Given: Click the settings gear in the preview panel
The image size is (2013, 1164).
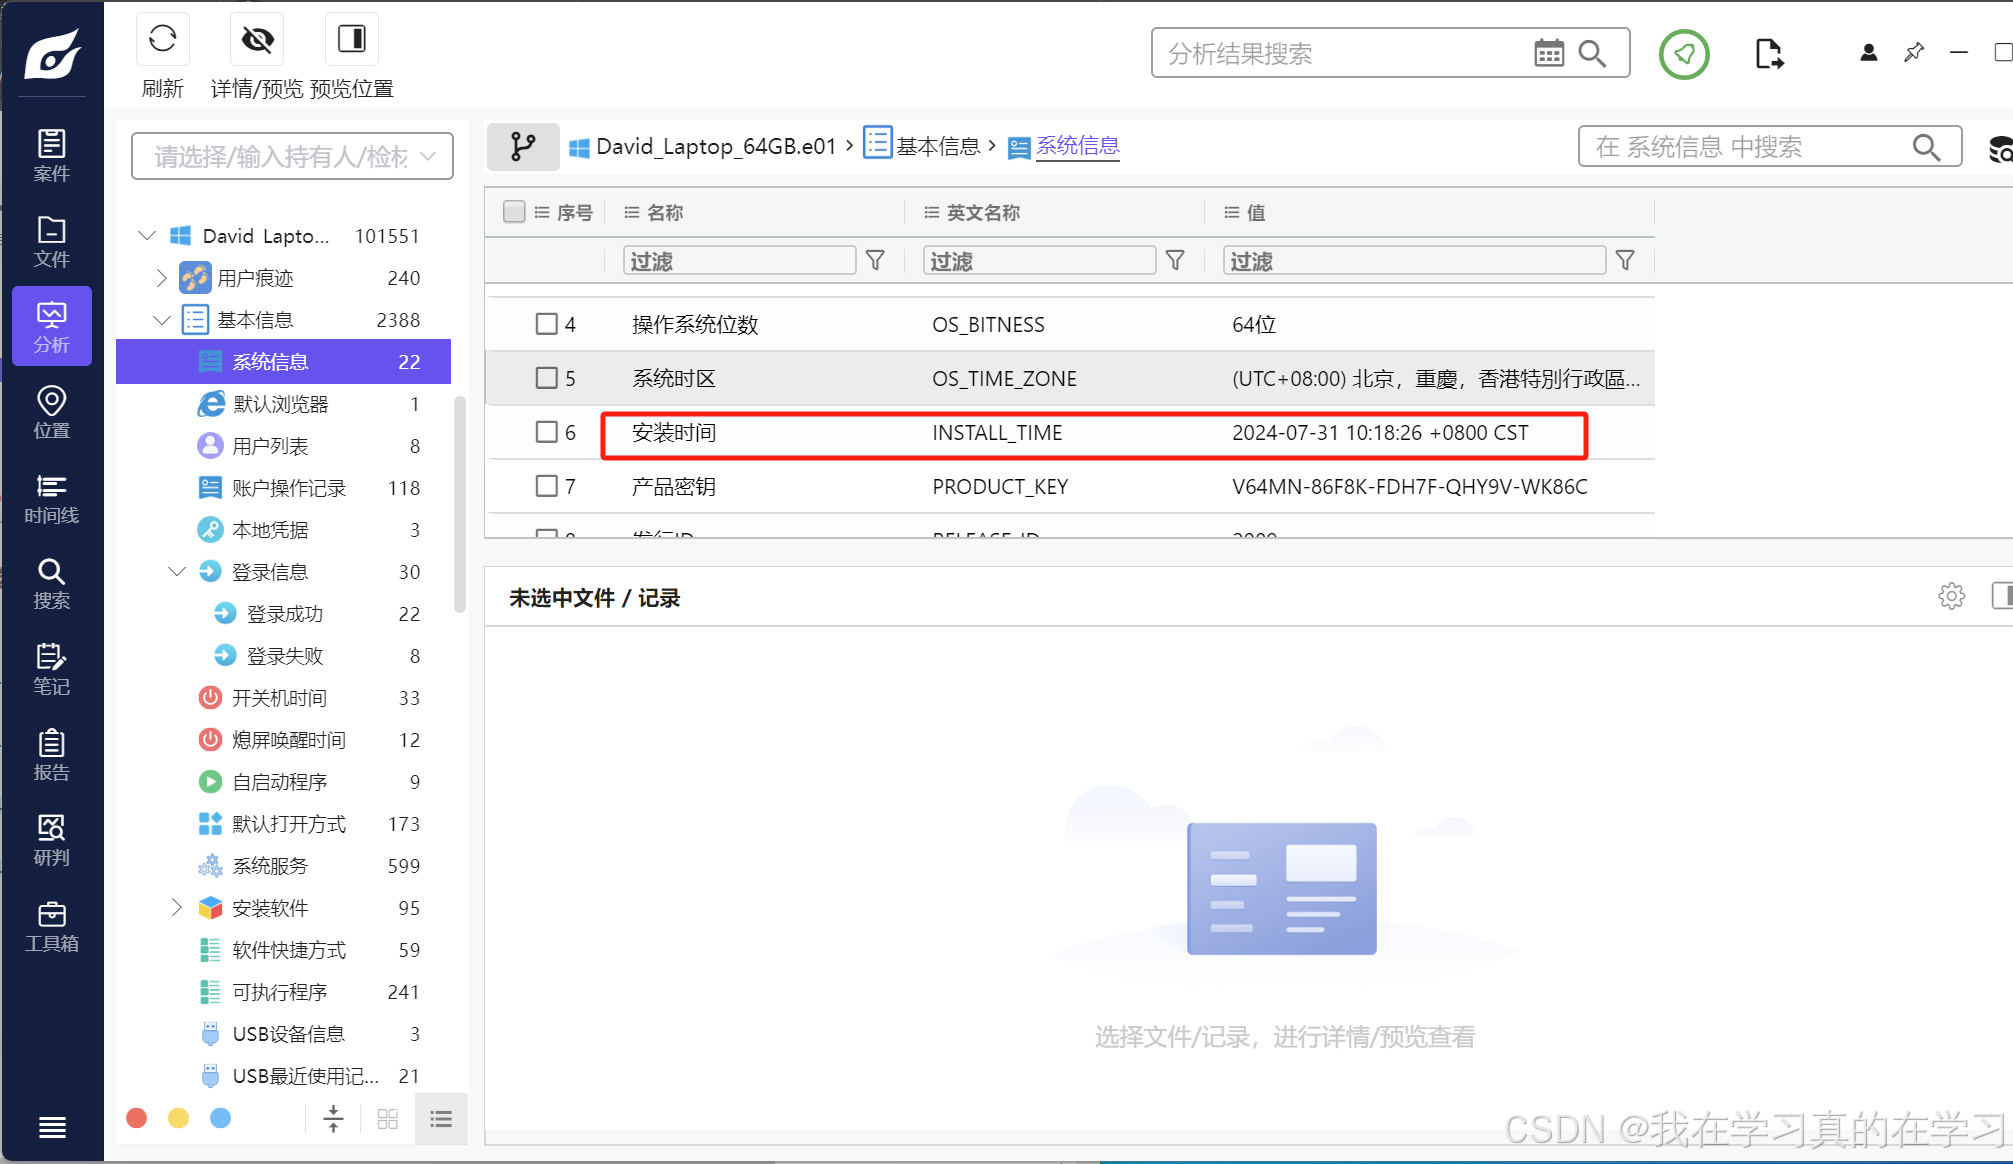Looking at the screenshot, I should point(1950,597).
